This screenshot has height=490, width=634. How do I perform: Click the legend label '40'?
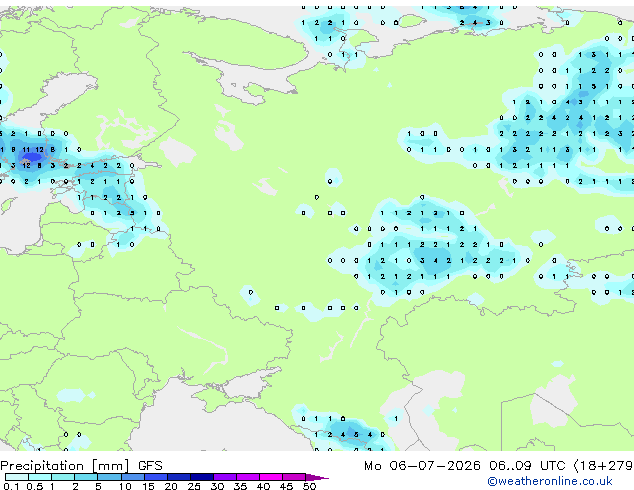coord(263,486)
